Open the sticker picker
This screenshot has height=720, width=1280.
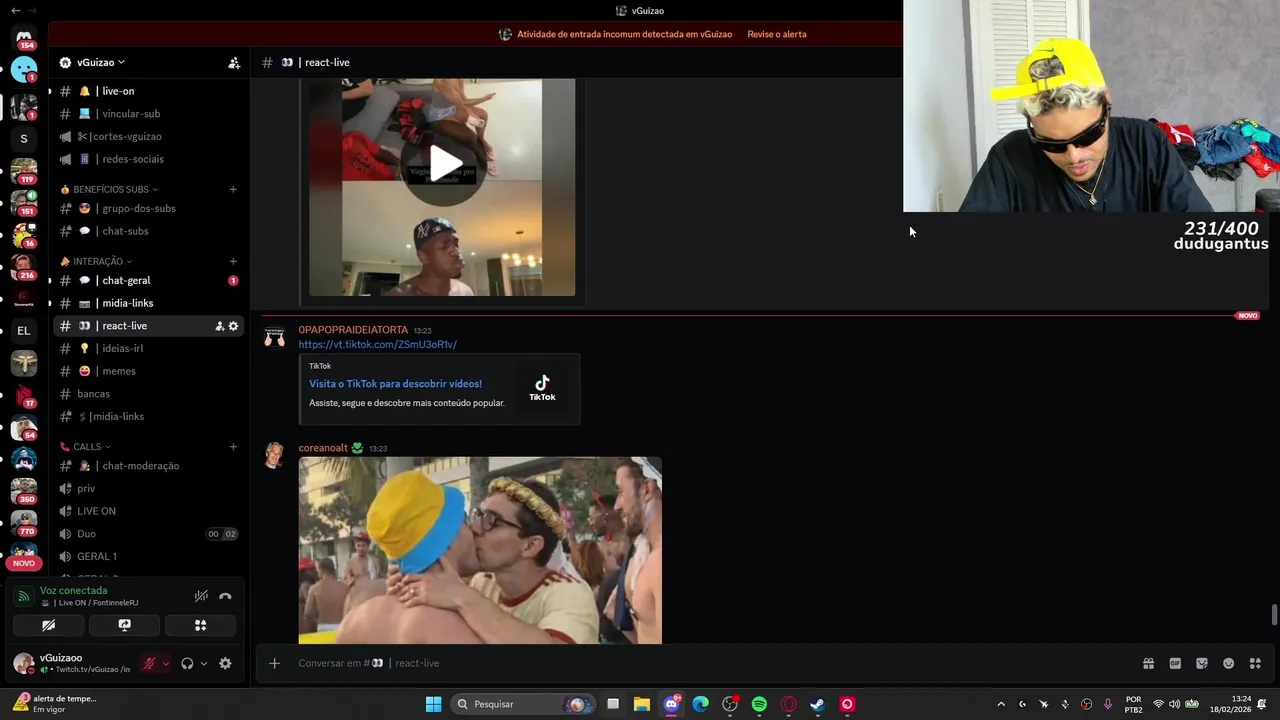pyautogui.click(x=1202, y=663)
